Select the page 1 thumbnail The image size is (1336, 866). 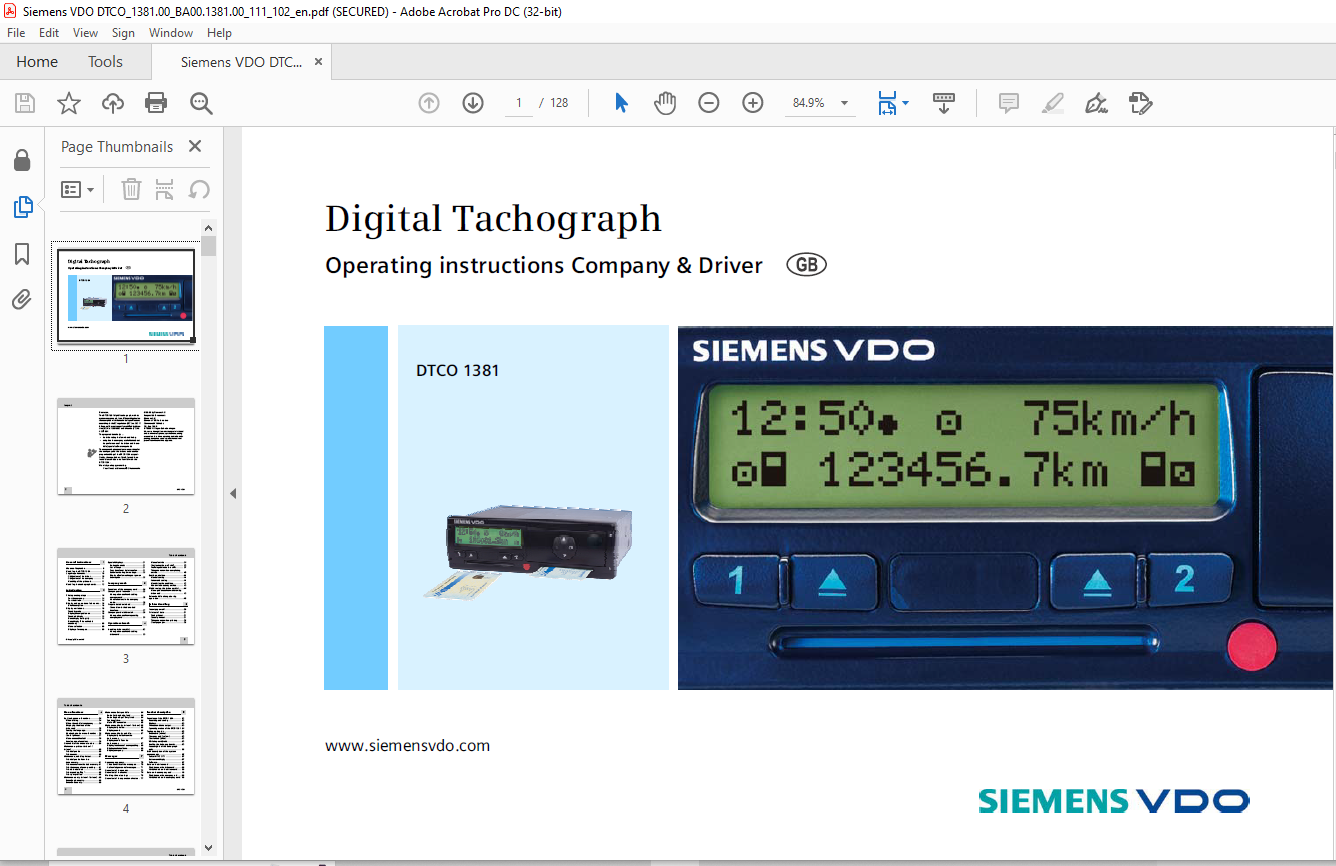[x=126, y=295]
